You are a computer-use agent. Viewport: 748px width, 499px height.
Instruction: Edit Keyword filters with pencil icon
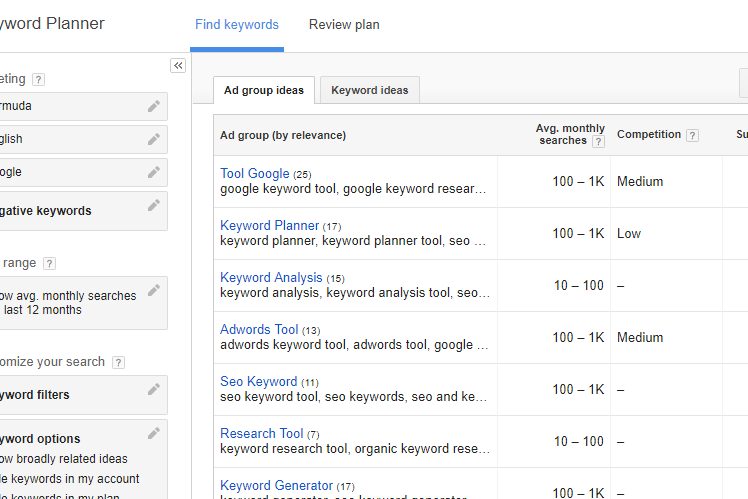[x=154, y=389]
